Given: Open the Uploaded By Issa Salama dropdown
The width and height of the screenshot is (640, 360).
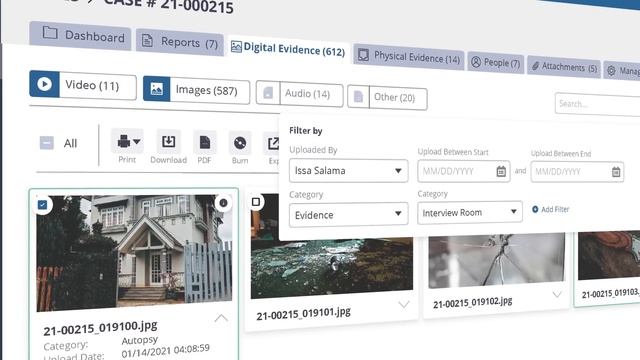Looking at the screenshot, I should click(349, 171).
